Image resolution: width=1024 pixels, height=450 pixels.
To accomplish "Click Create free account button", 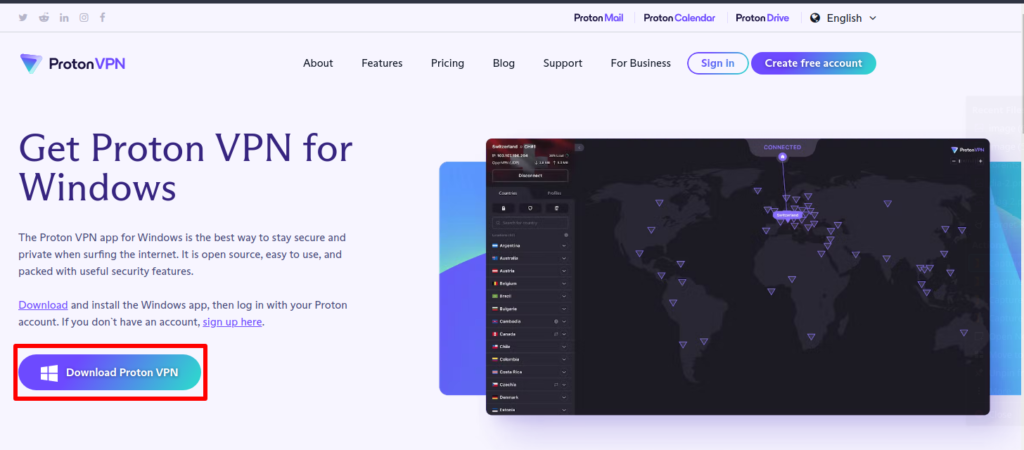I will (x=813, y=63).
